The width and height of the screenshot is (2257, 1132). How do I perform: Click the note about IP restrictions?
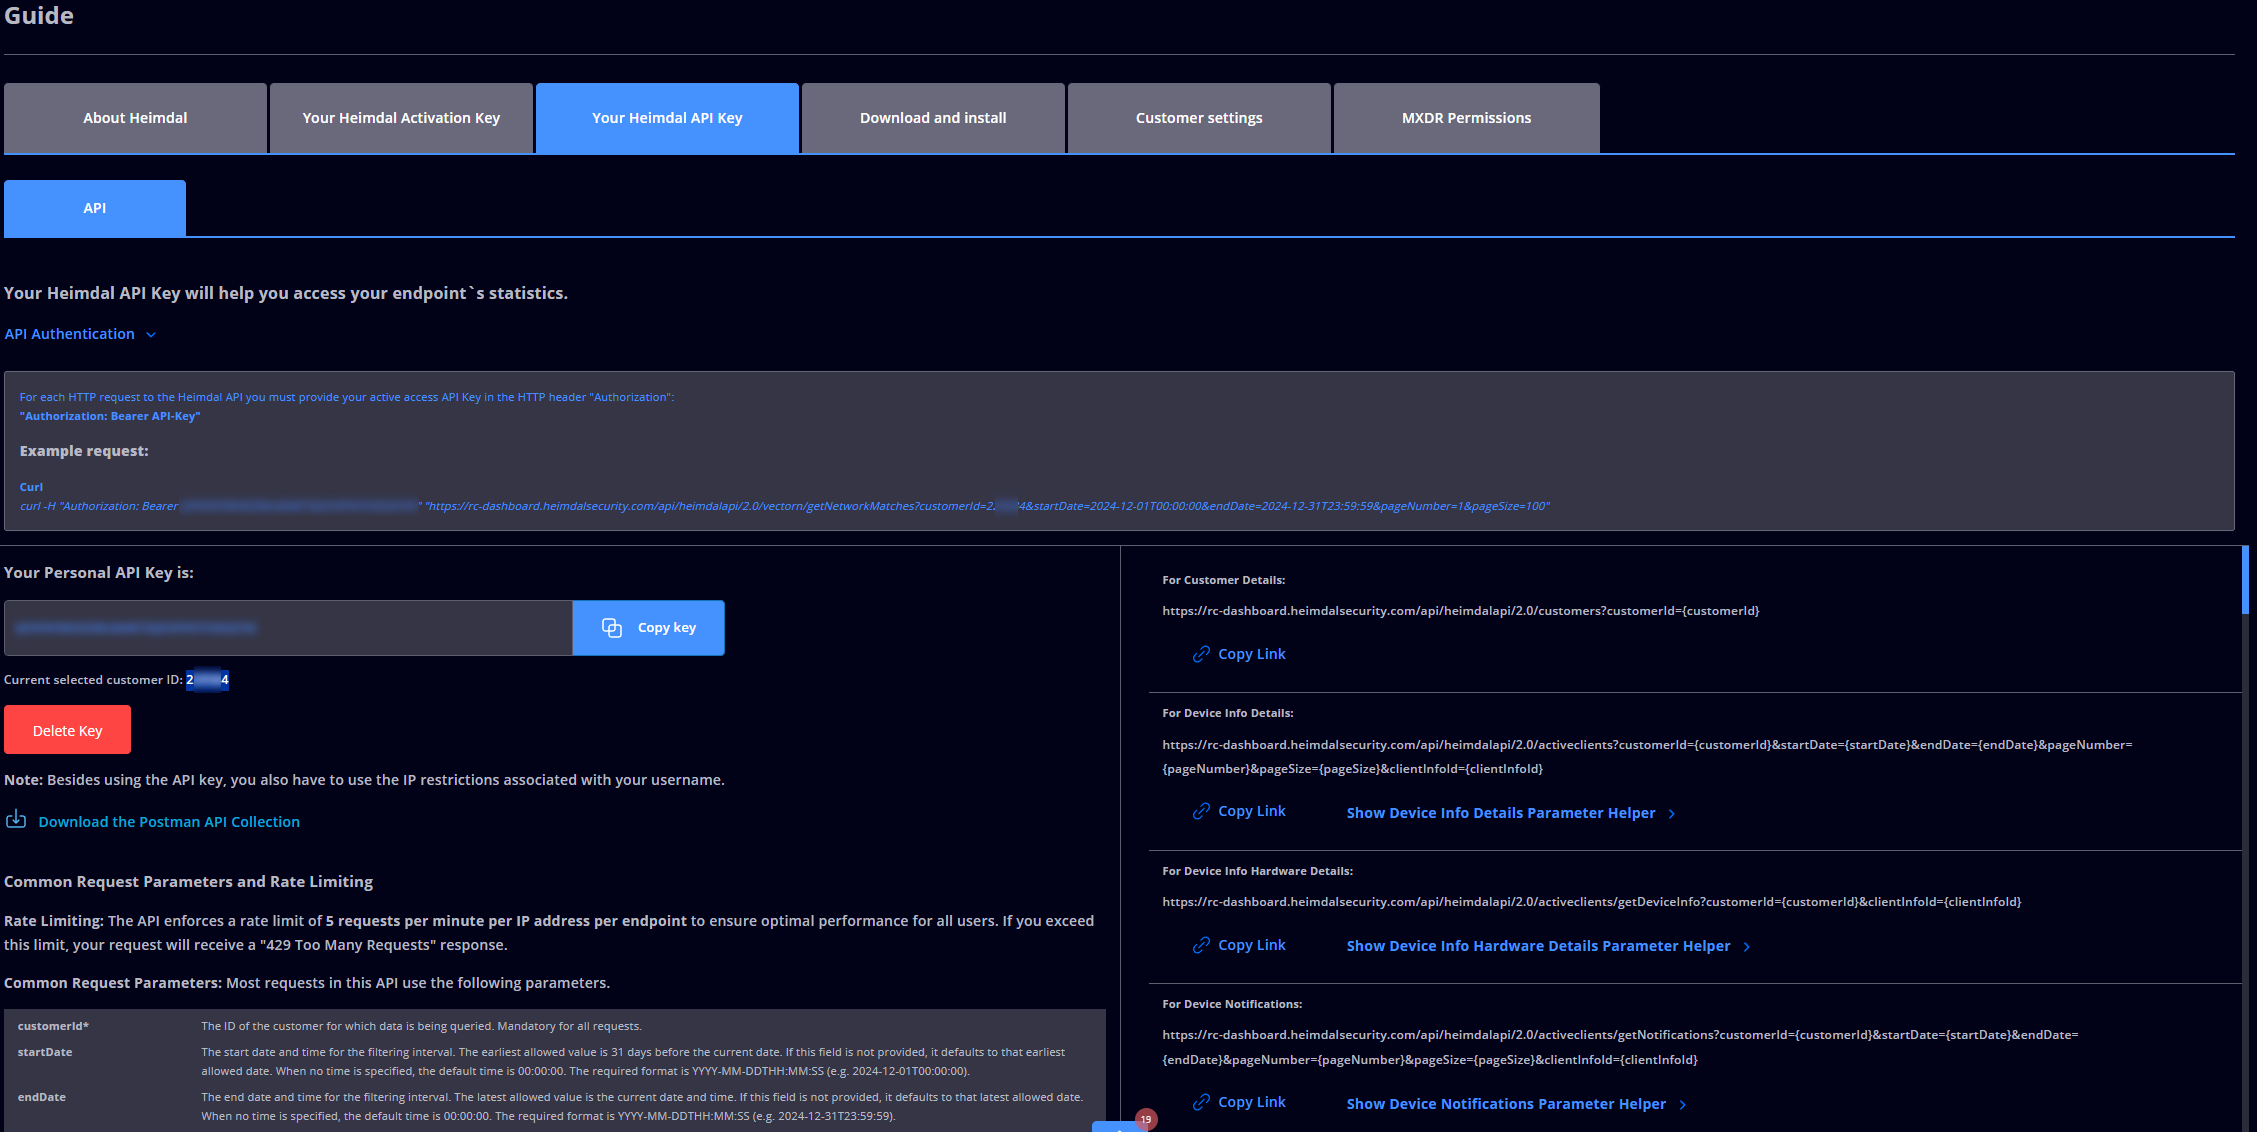point(364,780)
